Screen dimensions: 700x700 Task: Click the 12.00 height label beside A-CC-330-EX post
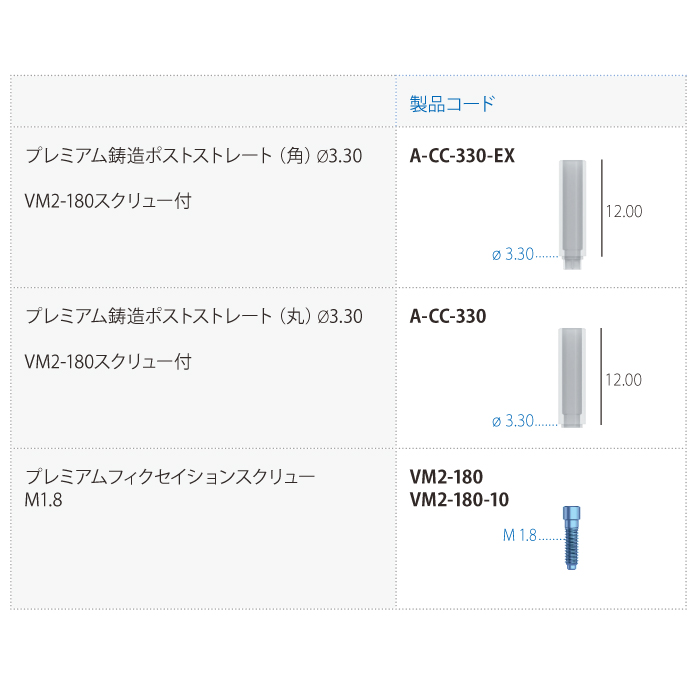623,212
